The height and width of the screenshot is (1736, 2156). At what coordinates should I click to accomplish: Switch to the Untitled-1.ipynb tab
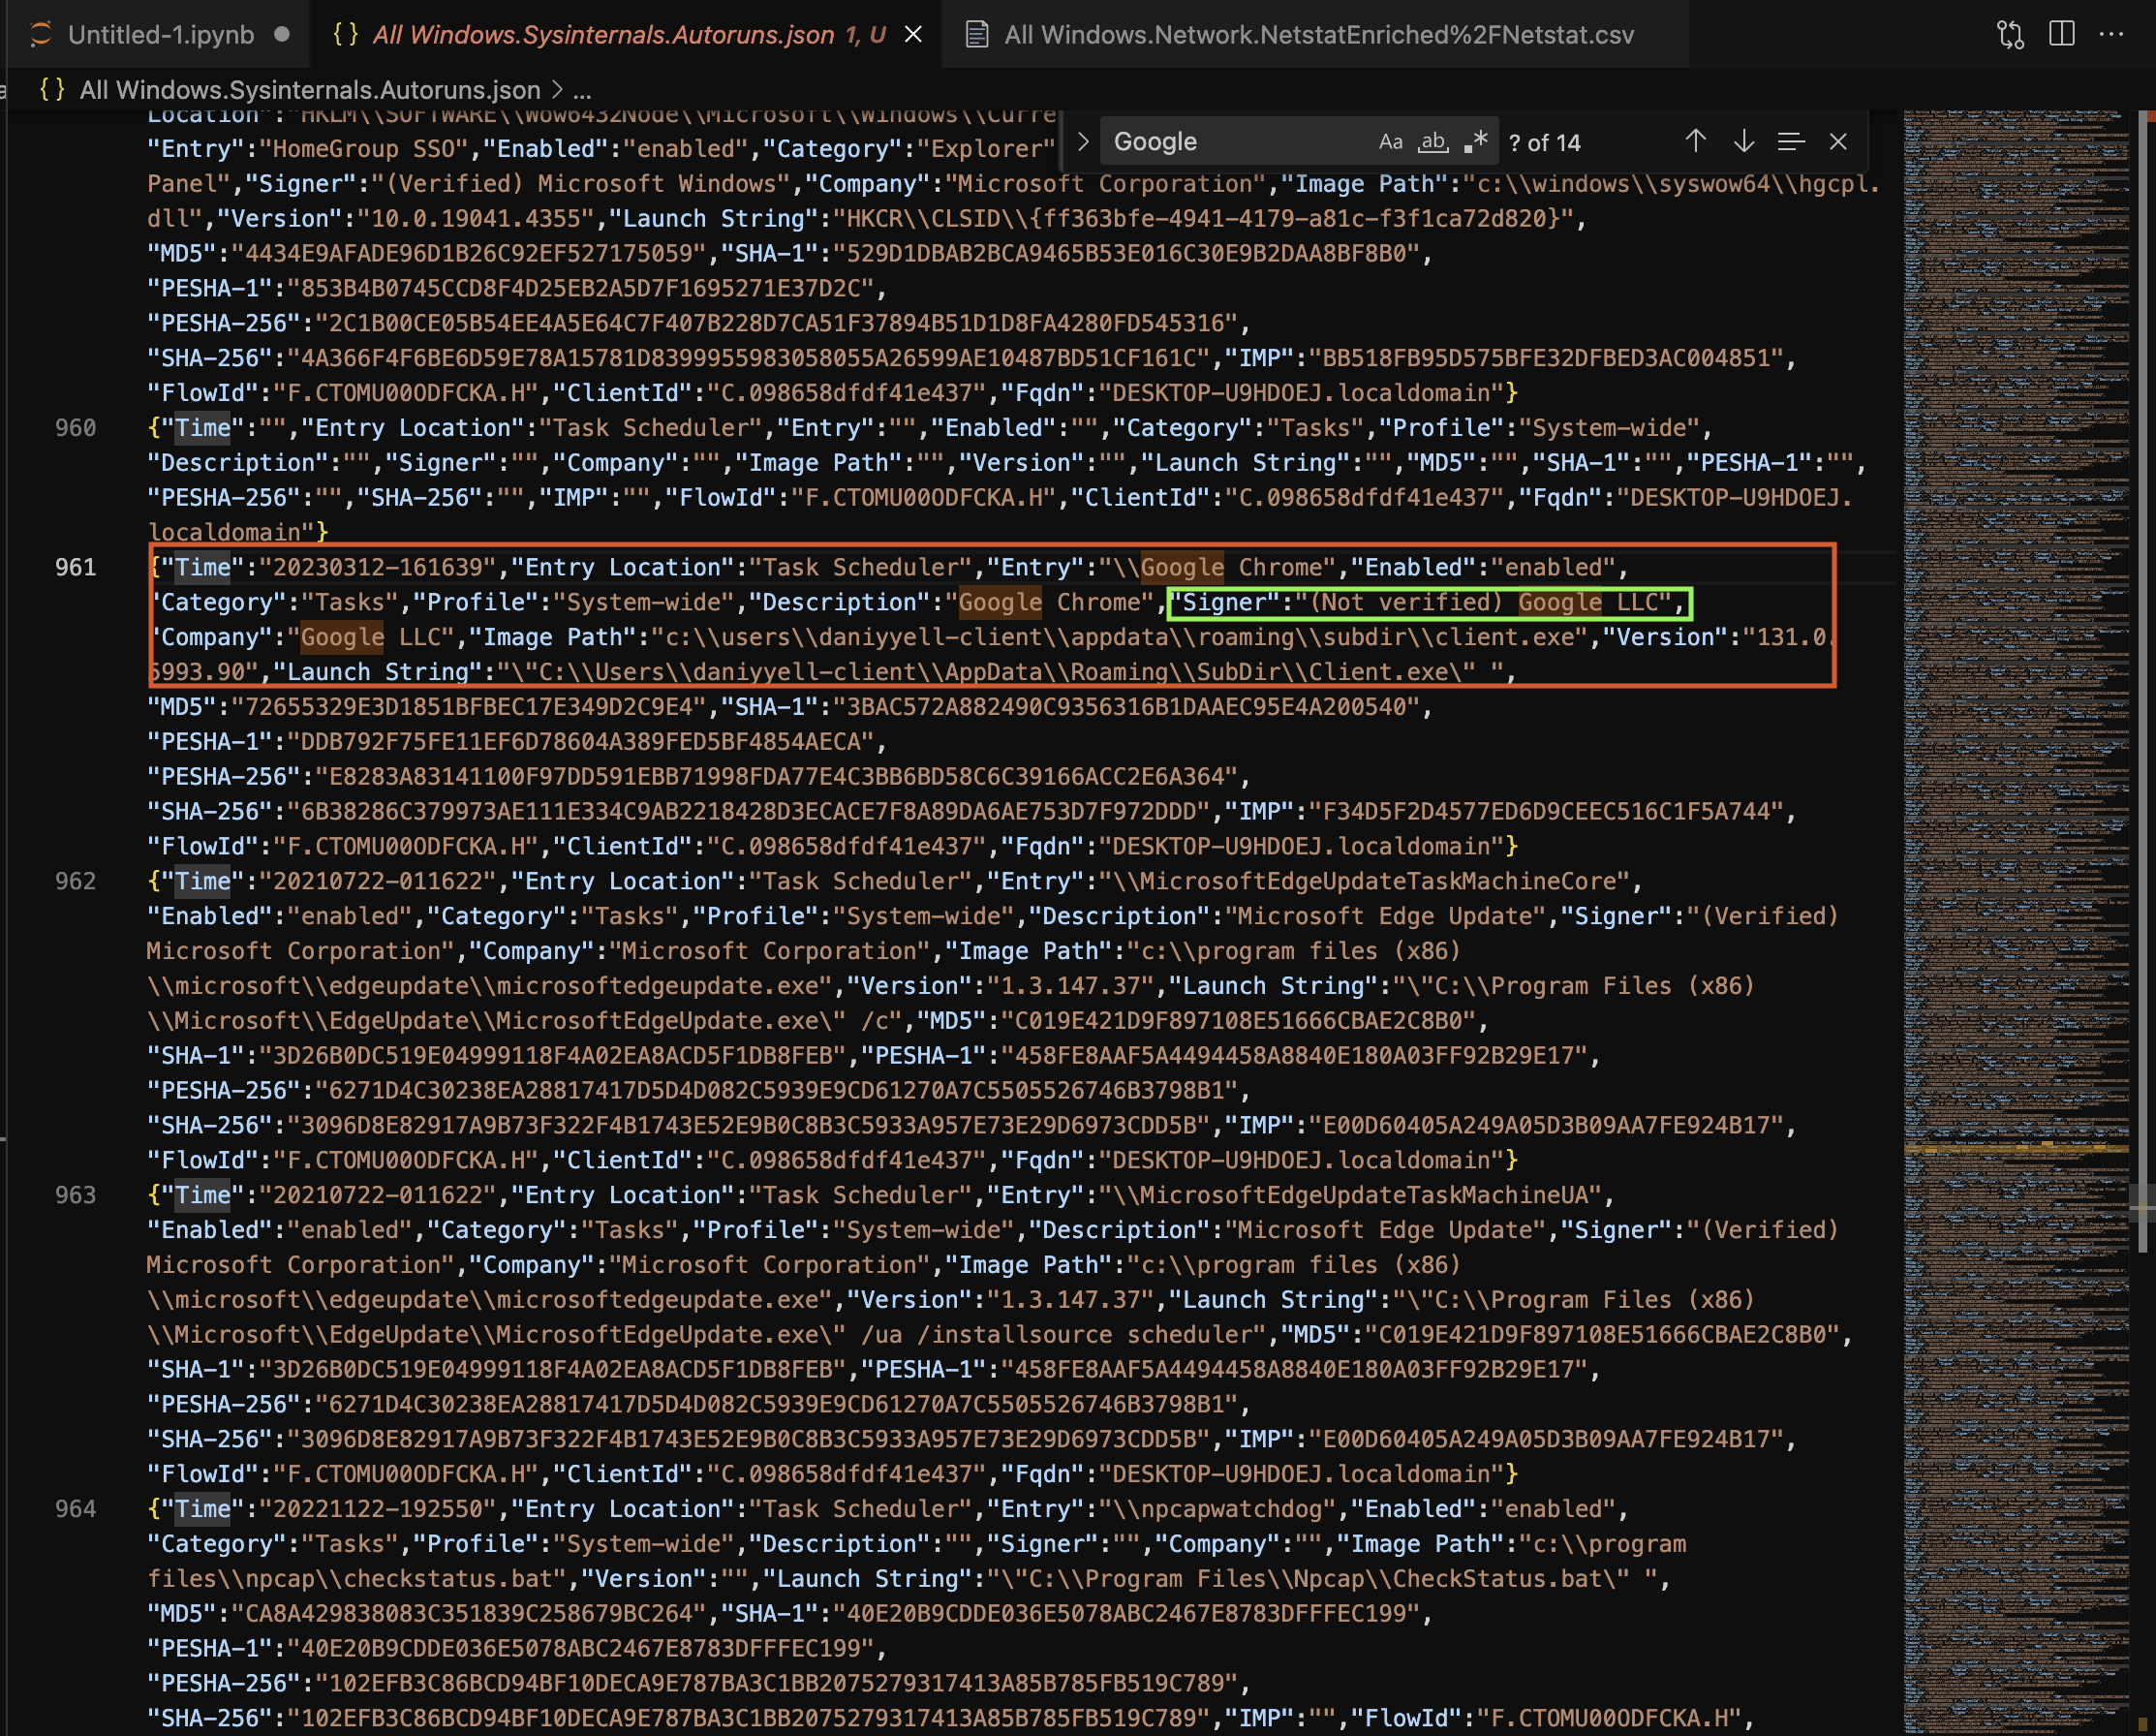(x=160, y=34)
